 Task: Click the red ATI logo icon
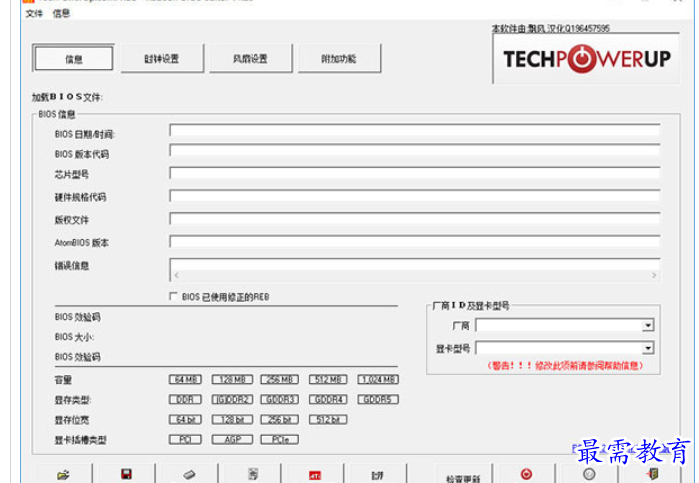click(x=315, y=476)
